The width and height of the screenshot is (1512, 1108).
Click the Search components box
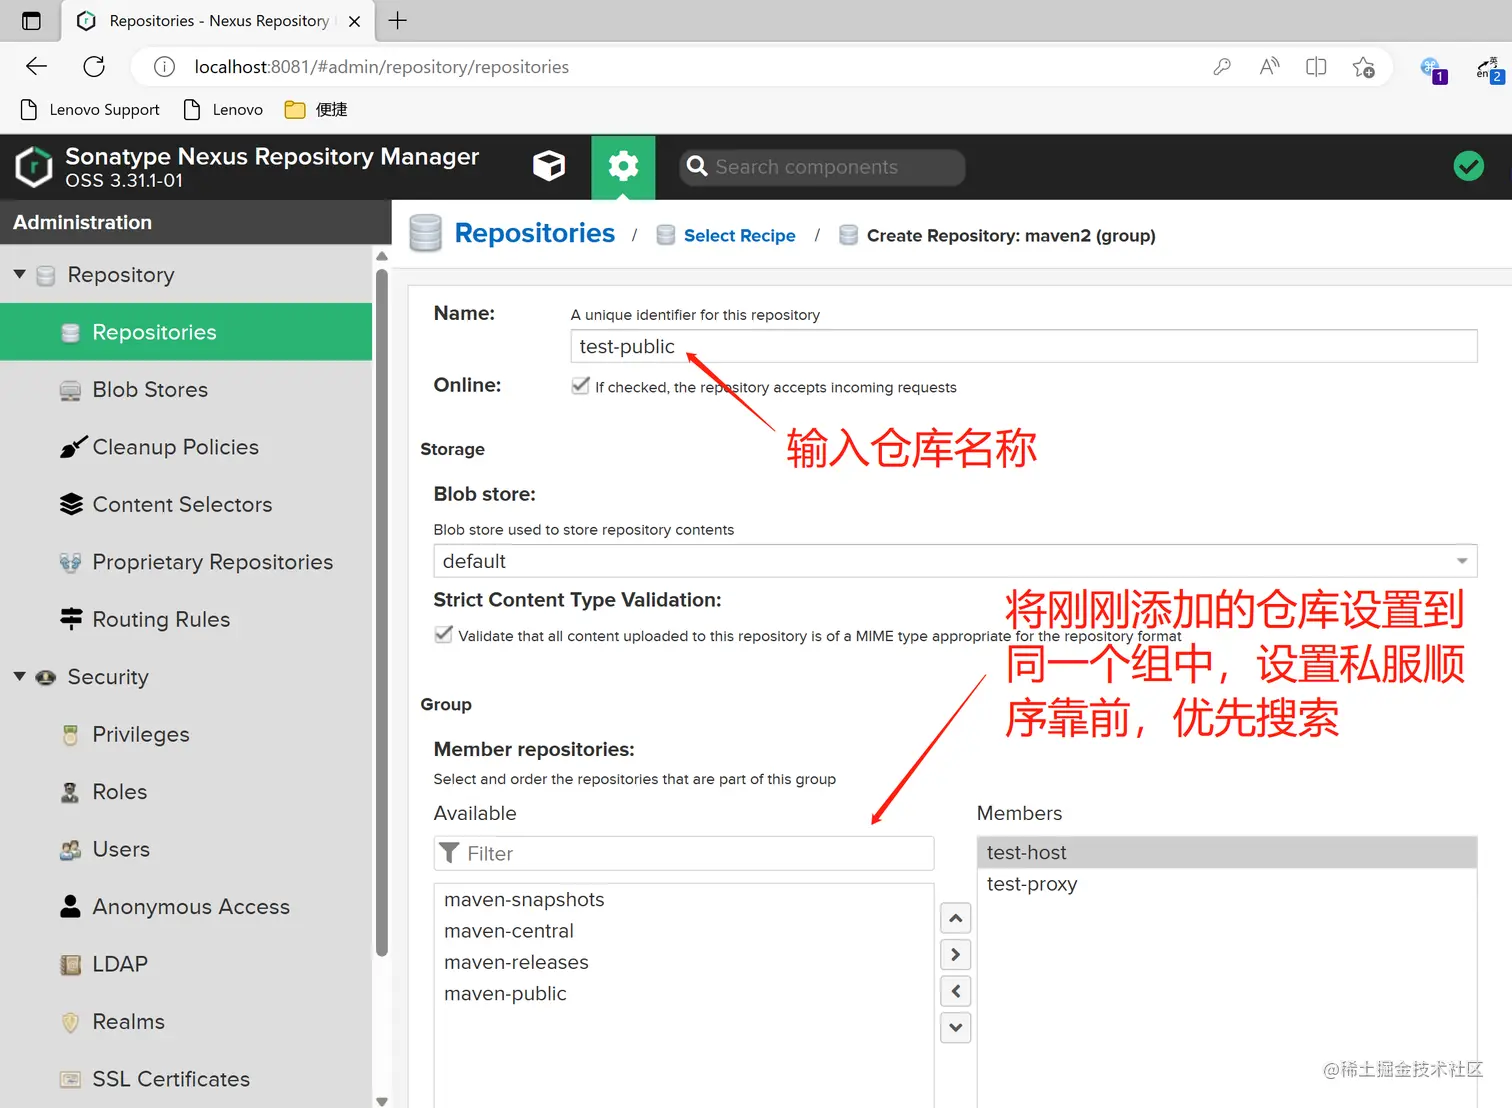point(822,167)
